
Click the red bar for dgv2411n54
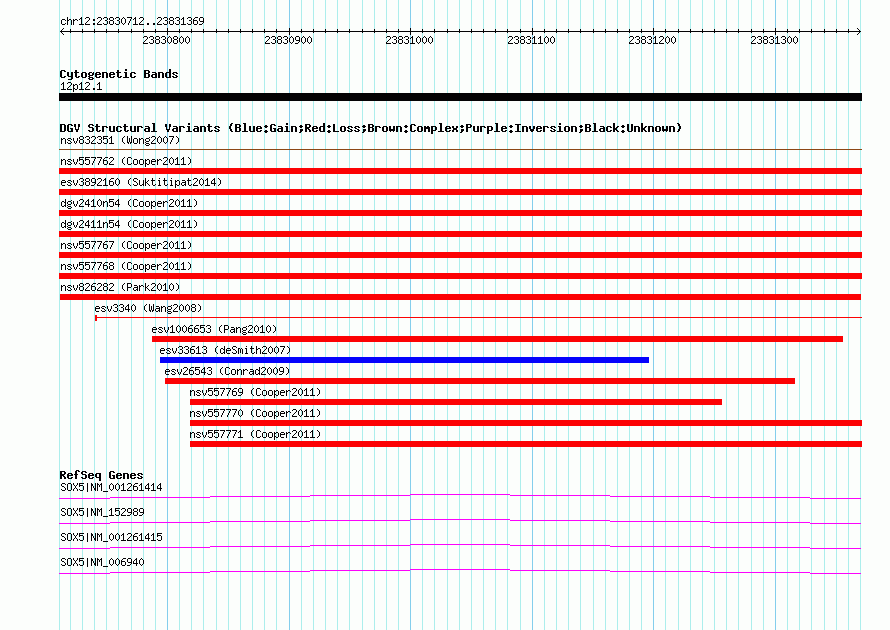(x=460, y=234)
